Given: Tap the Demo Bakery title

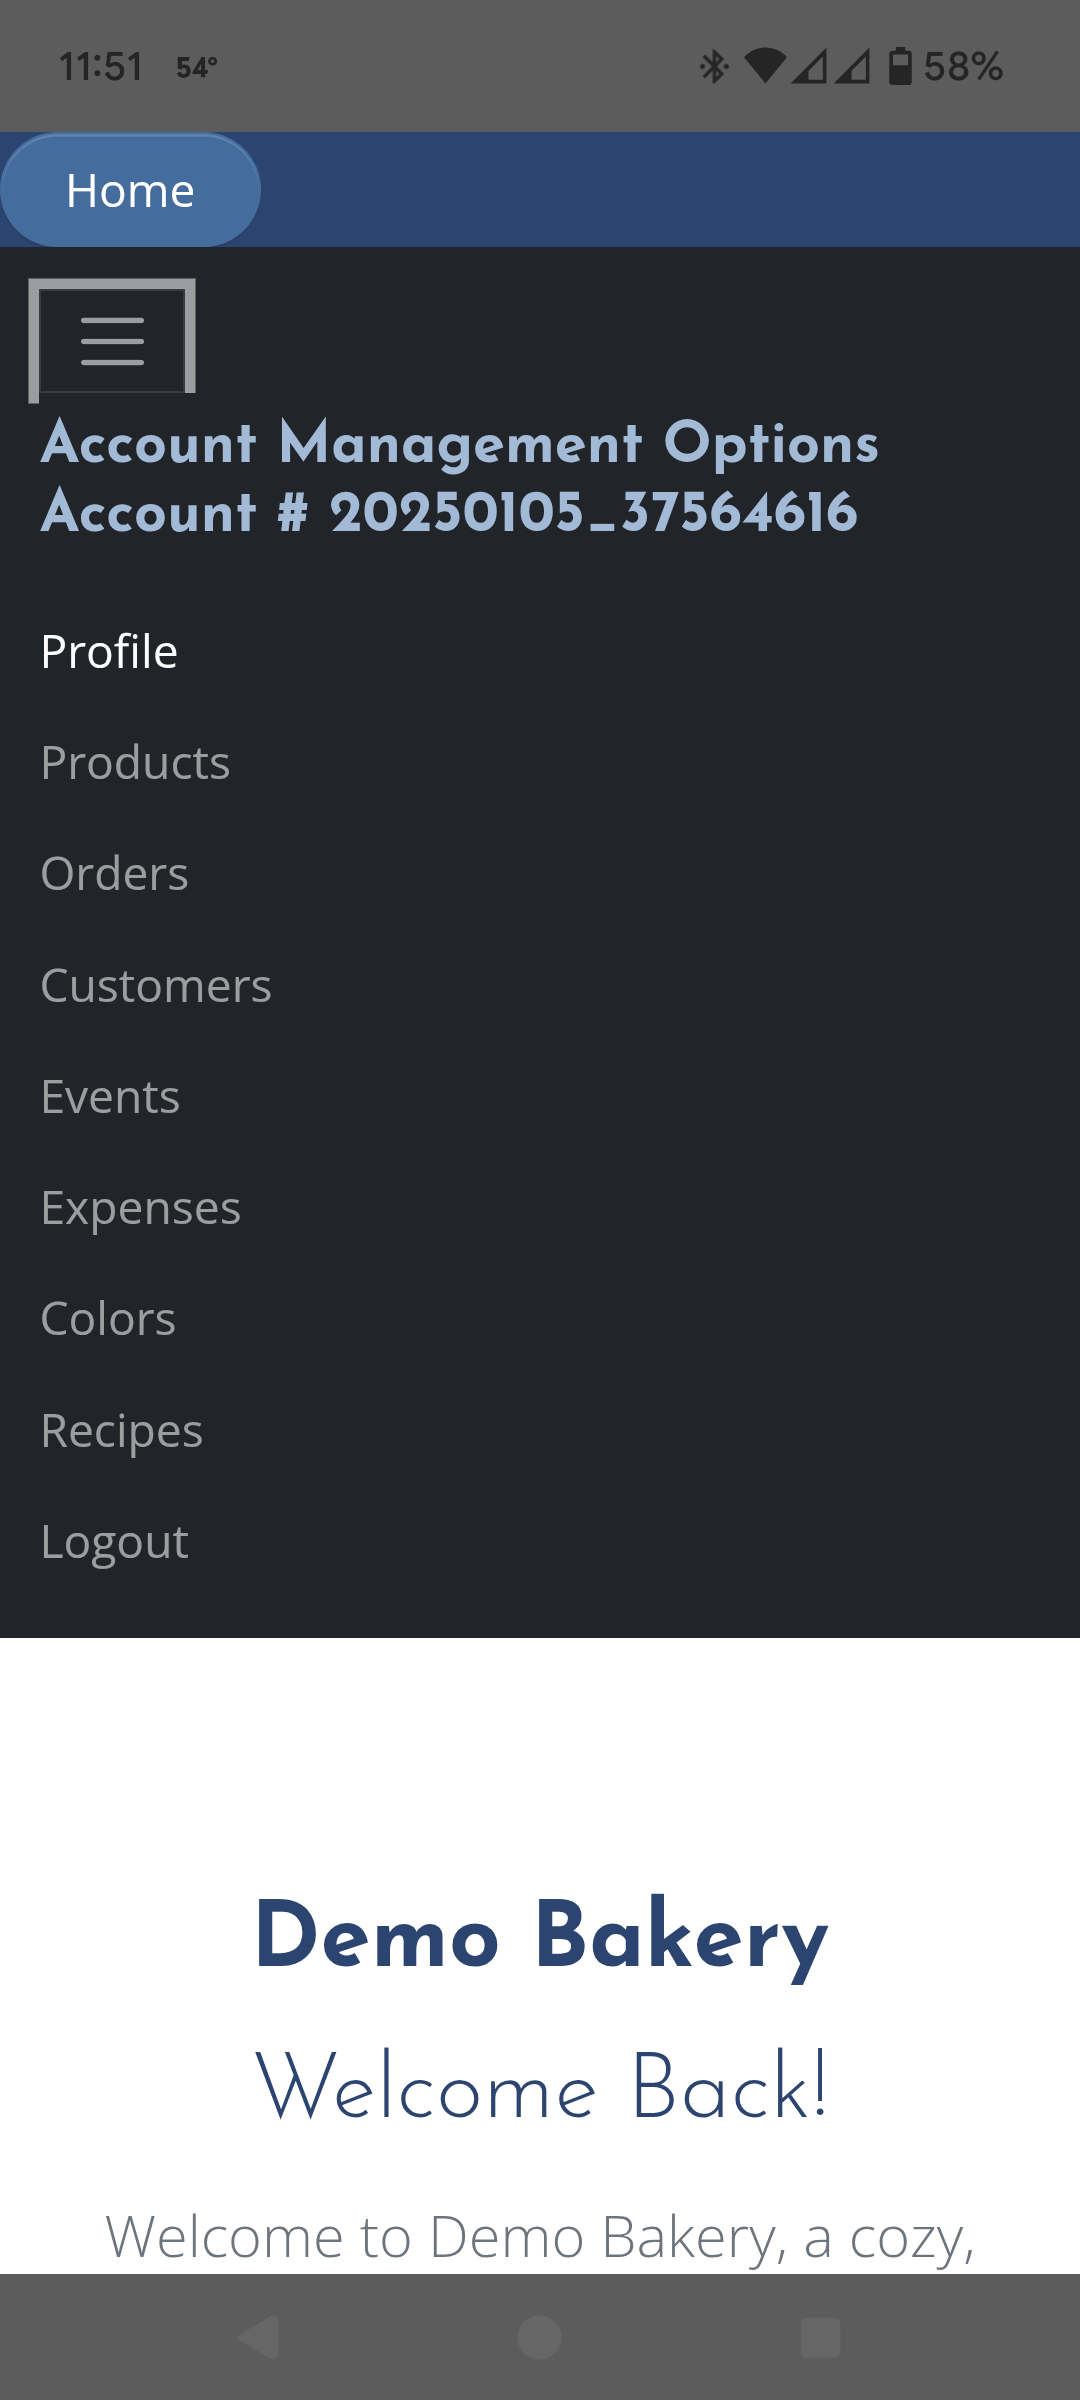Looking at the screenshot, I should pos(541,1936).
